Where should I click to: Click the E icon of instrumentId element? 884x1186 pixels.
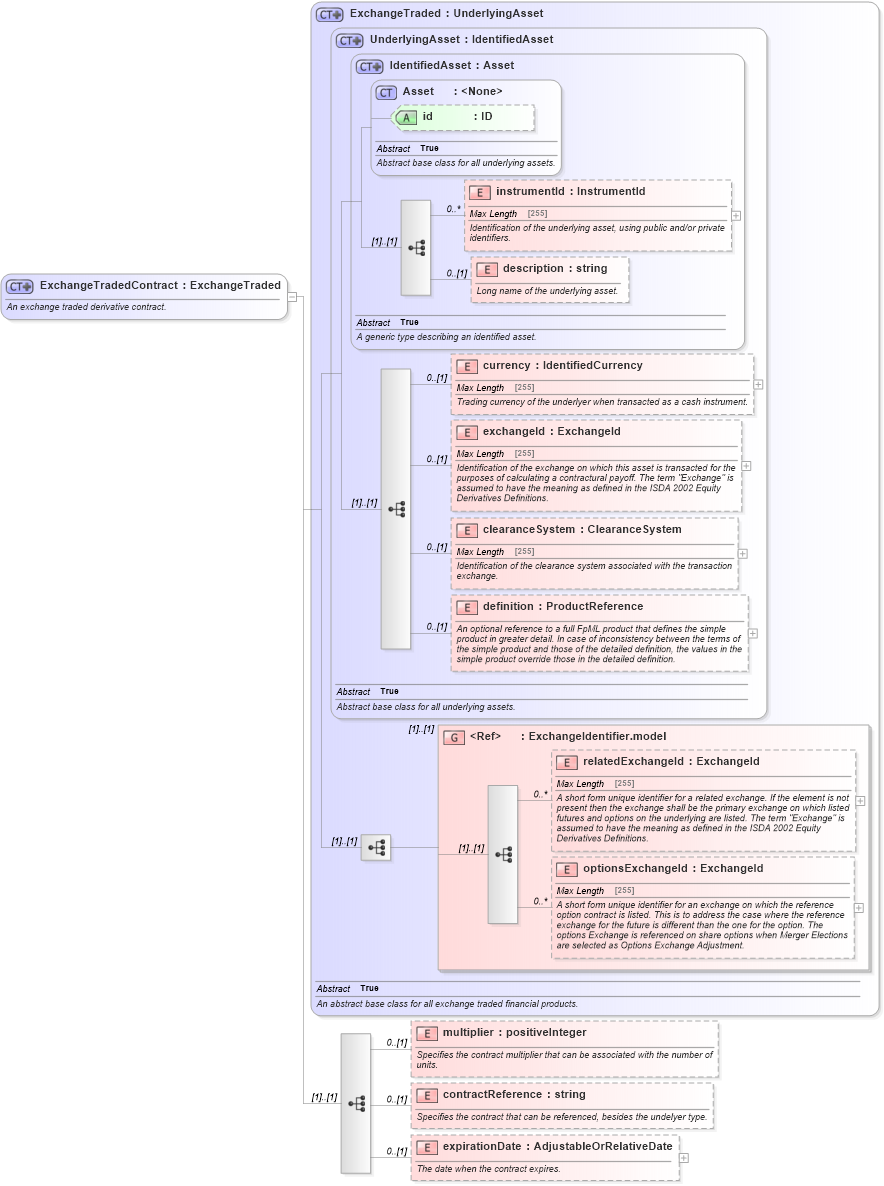pos(479,192)
